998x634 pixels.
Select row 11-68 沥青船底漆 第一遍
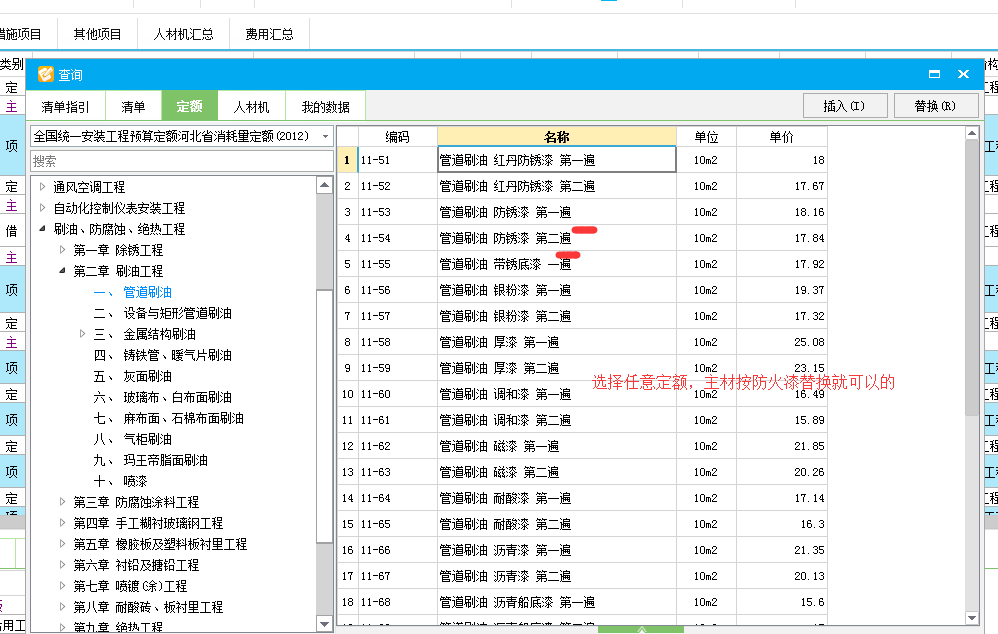[x=582, y=602]
